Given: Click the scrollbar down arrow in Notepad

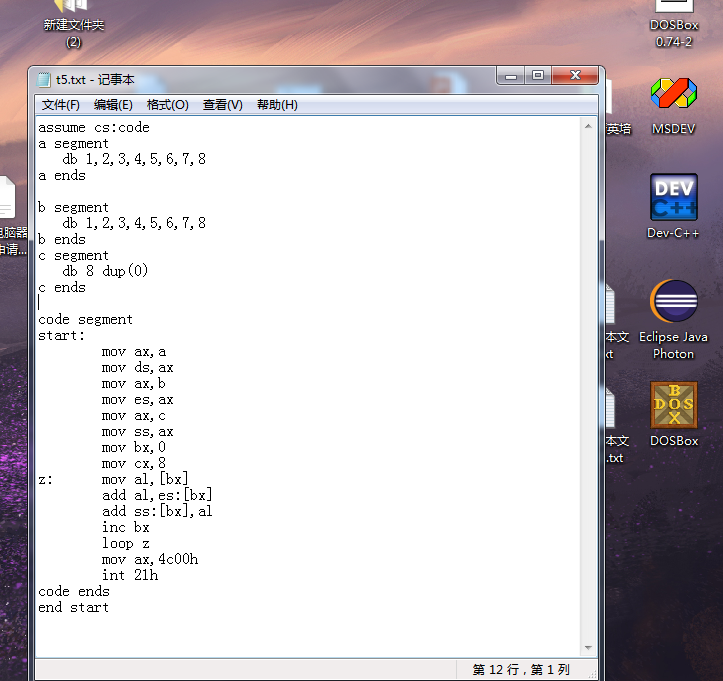Looking at the screenshot, I should (588, 648).
